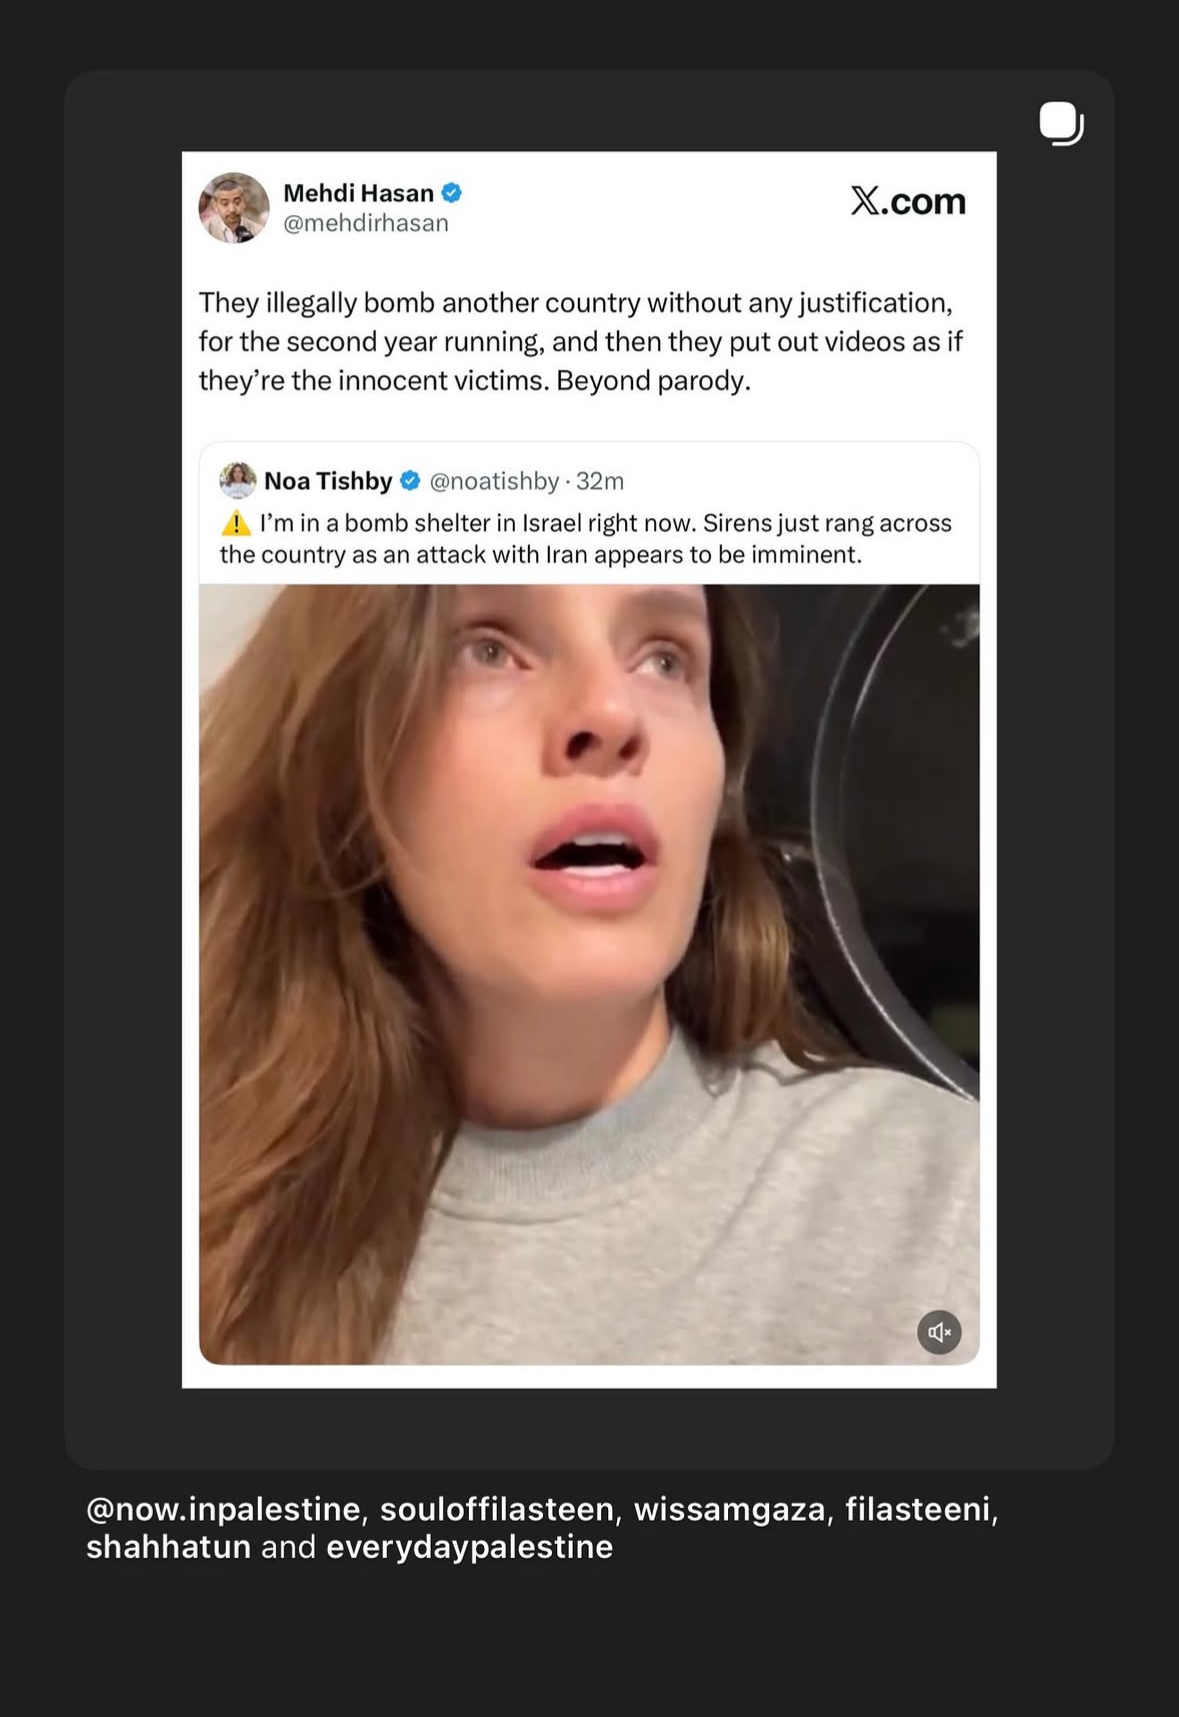This screenshot has height=1717, width=1179.
Task: Click the 32m timestamp on quoted tweet
Action: pos(600,481)
